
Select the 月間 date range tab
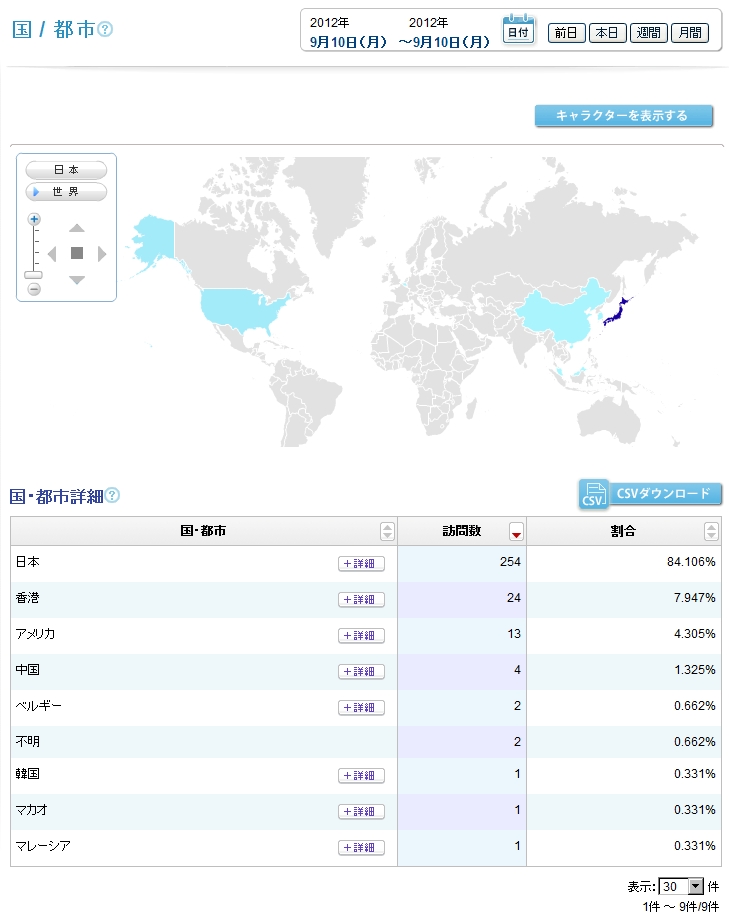point(690,33)
